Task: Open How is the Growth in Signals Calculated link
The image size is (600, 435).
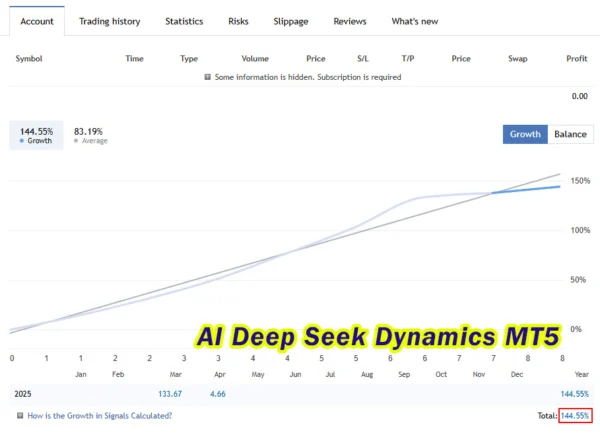Action: 99,415
